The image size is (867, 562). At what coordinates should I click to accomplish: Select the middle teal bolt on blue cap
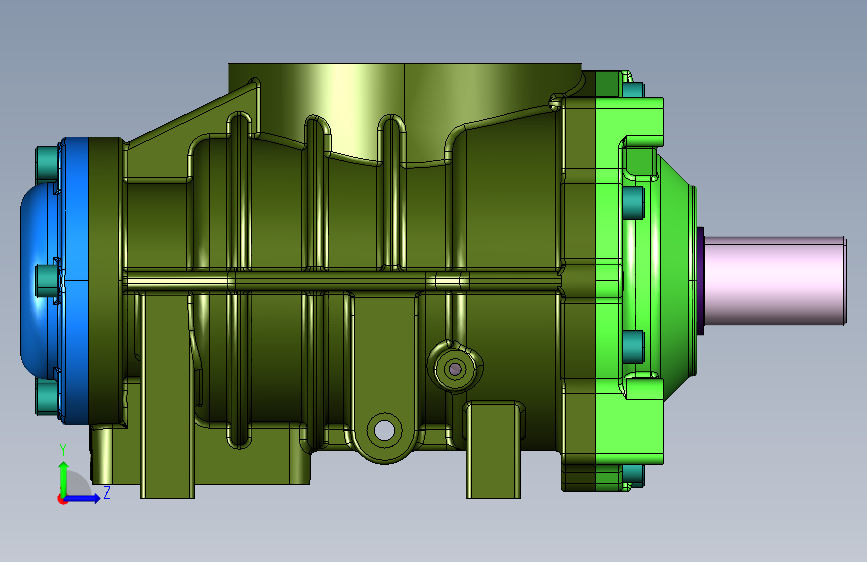pos(48,280)
